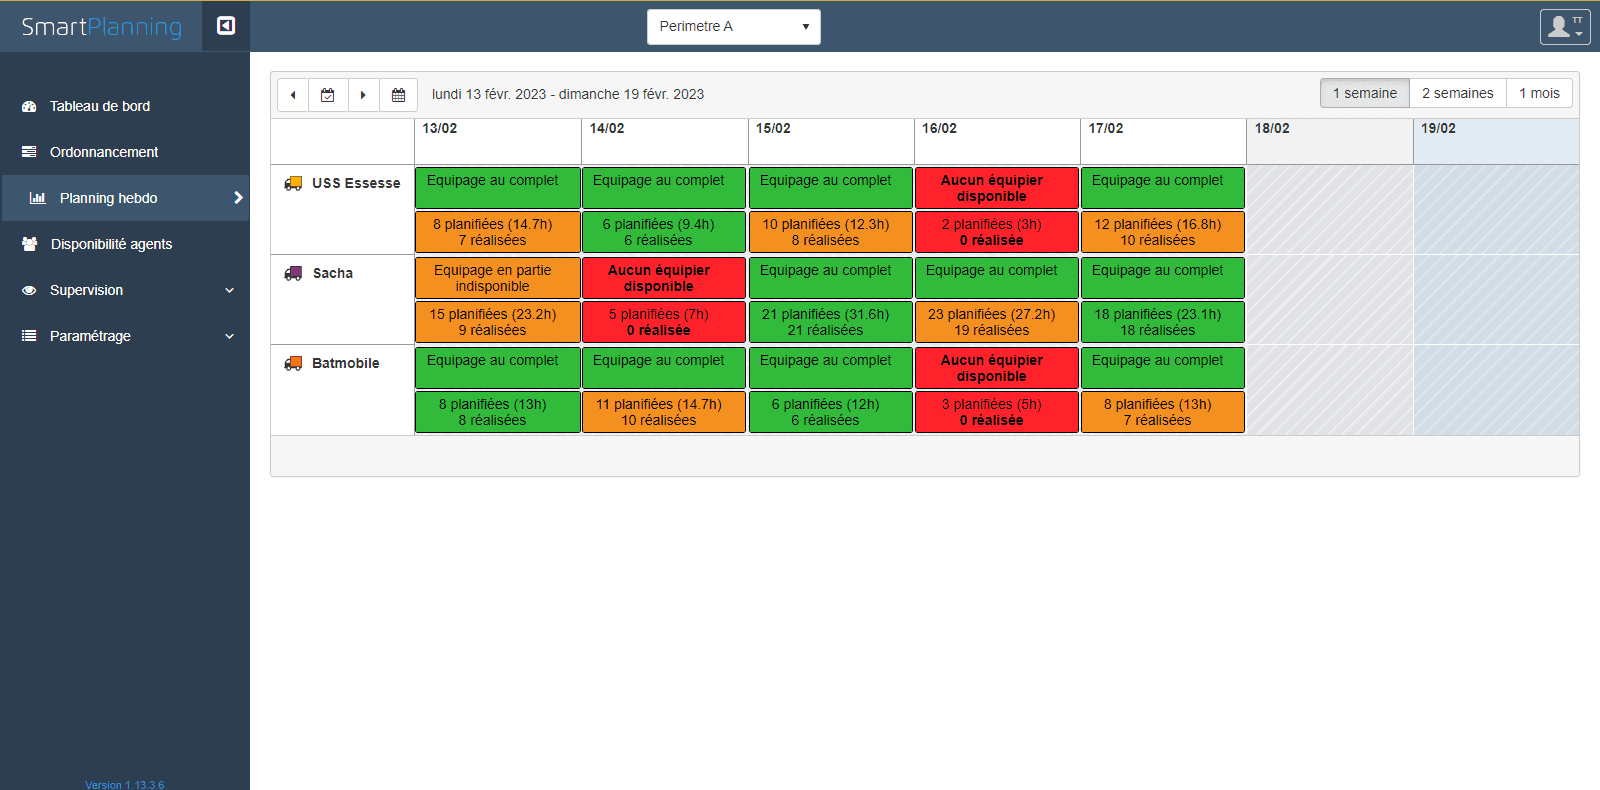
Task: Switch to the 1 mois view
Action: (1539, 93)
